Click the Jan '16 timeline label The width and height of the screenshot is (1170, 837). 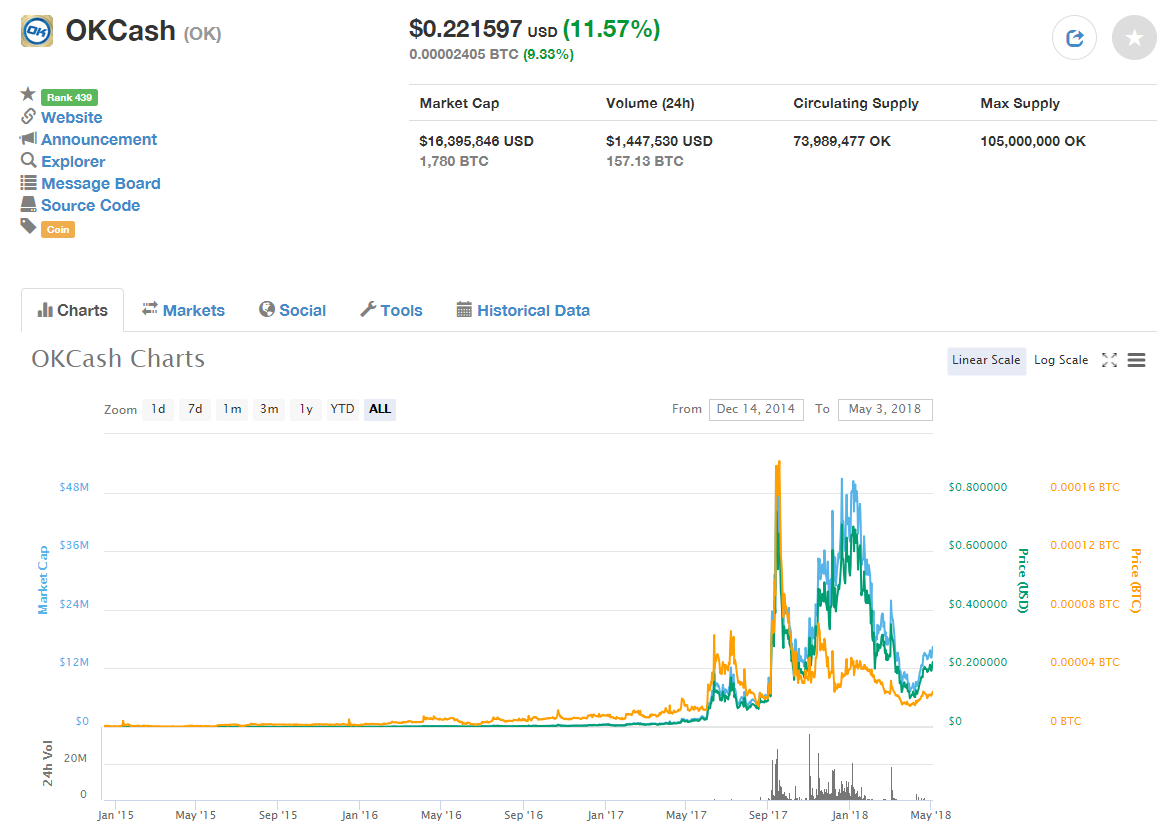point(360,815)
